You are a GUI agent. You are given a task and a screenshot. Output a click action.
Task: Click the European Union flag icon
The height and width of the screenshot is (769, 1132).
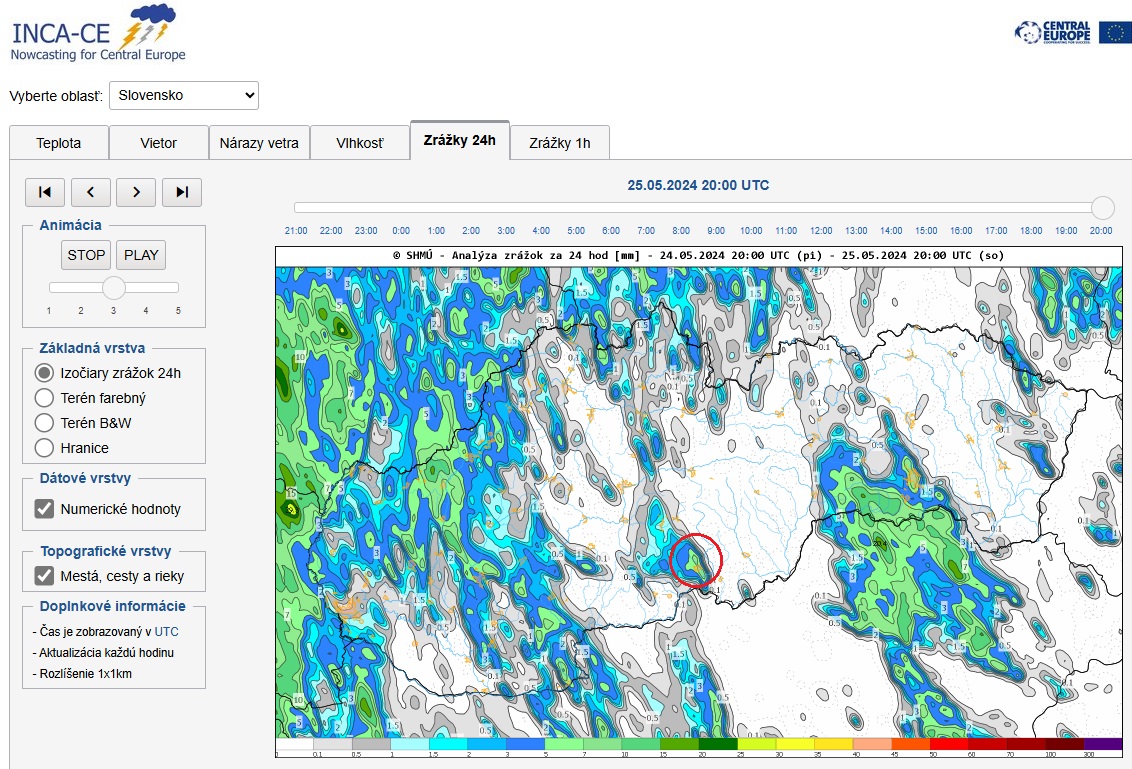coord(1115,32)
